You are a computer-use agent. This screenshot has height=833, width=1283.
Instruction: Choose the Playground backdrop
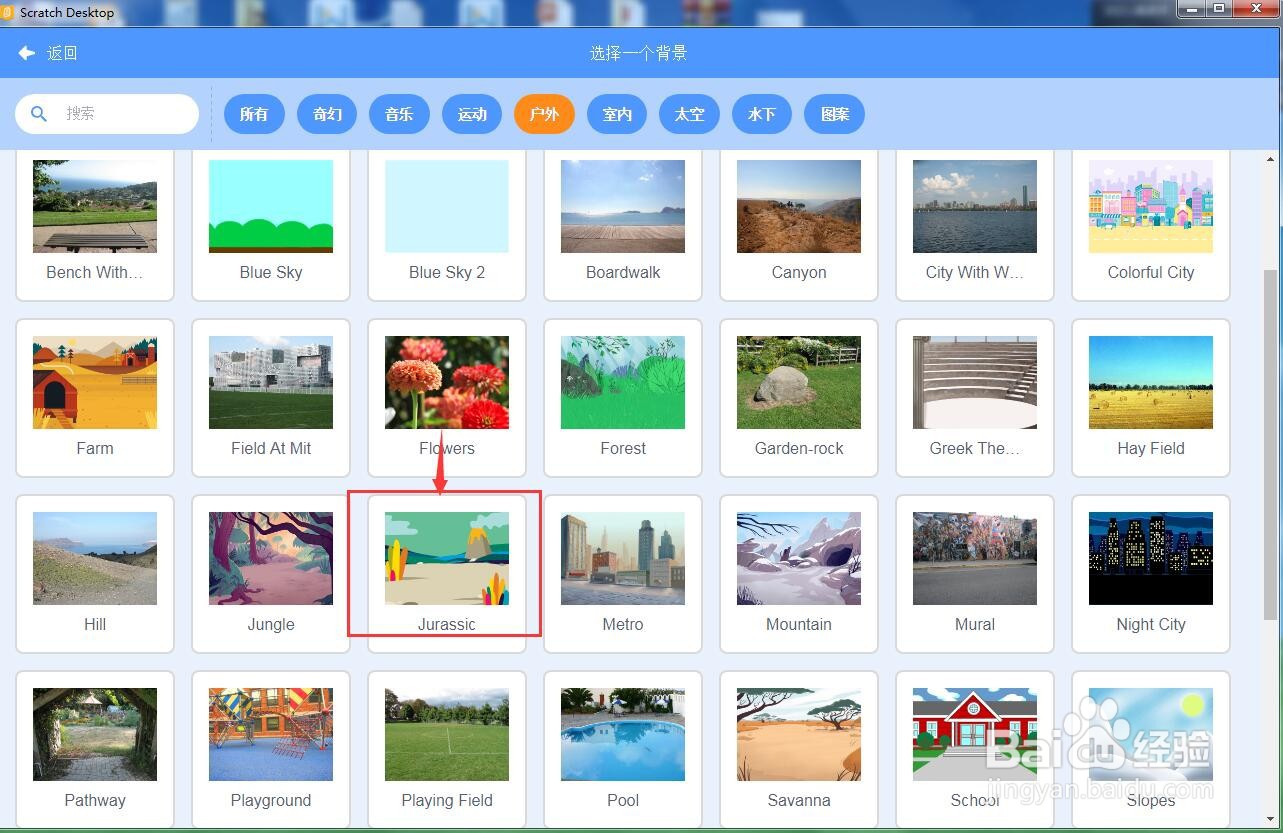pos(271,749)
